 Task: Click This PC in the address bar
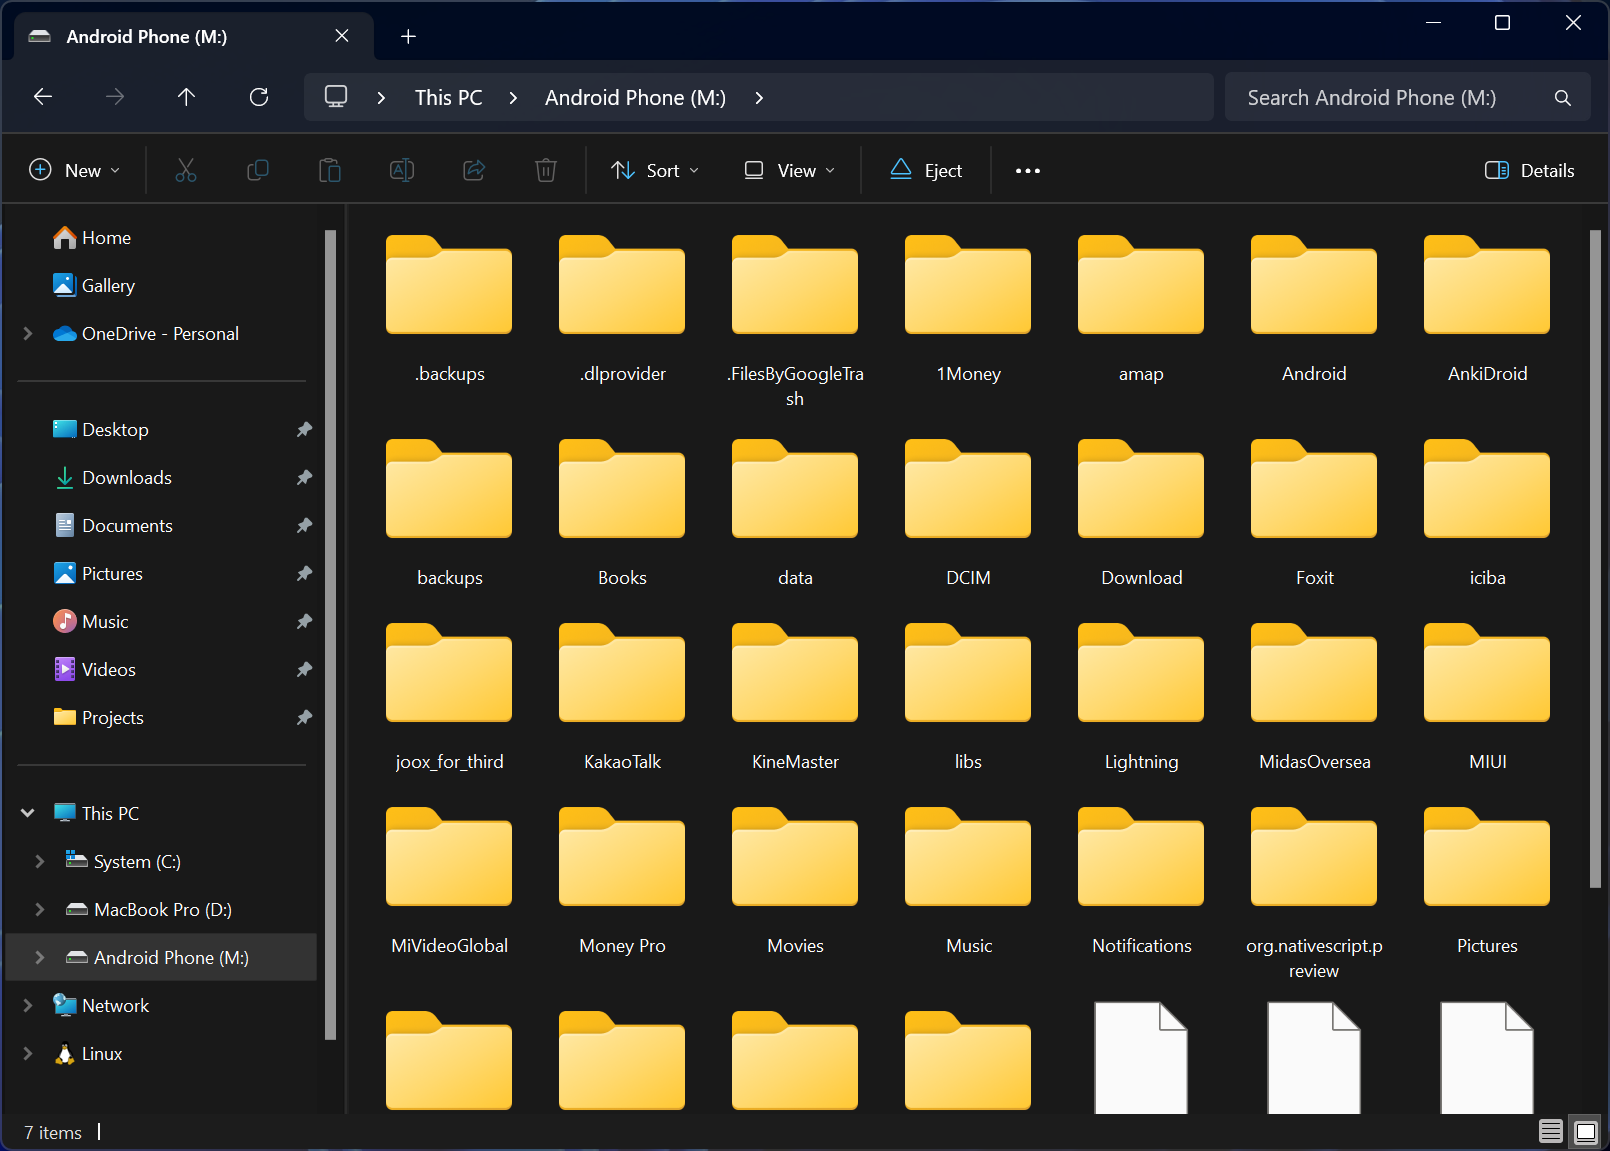448,98
